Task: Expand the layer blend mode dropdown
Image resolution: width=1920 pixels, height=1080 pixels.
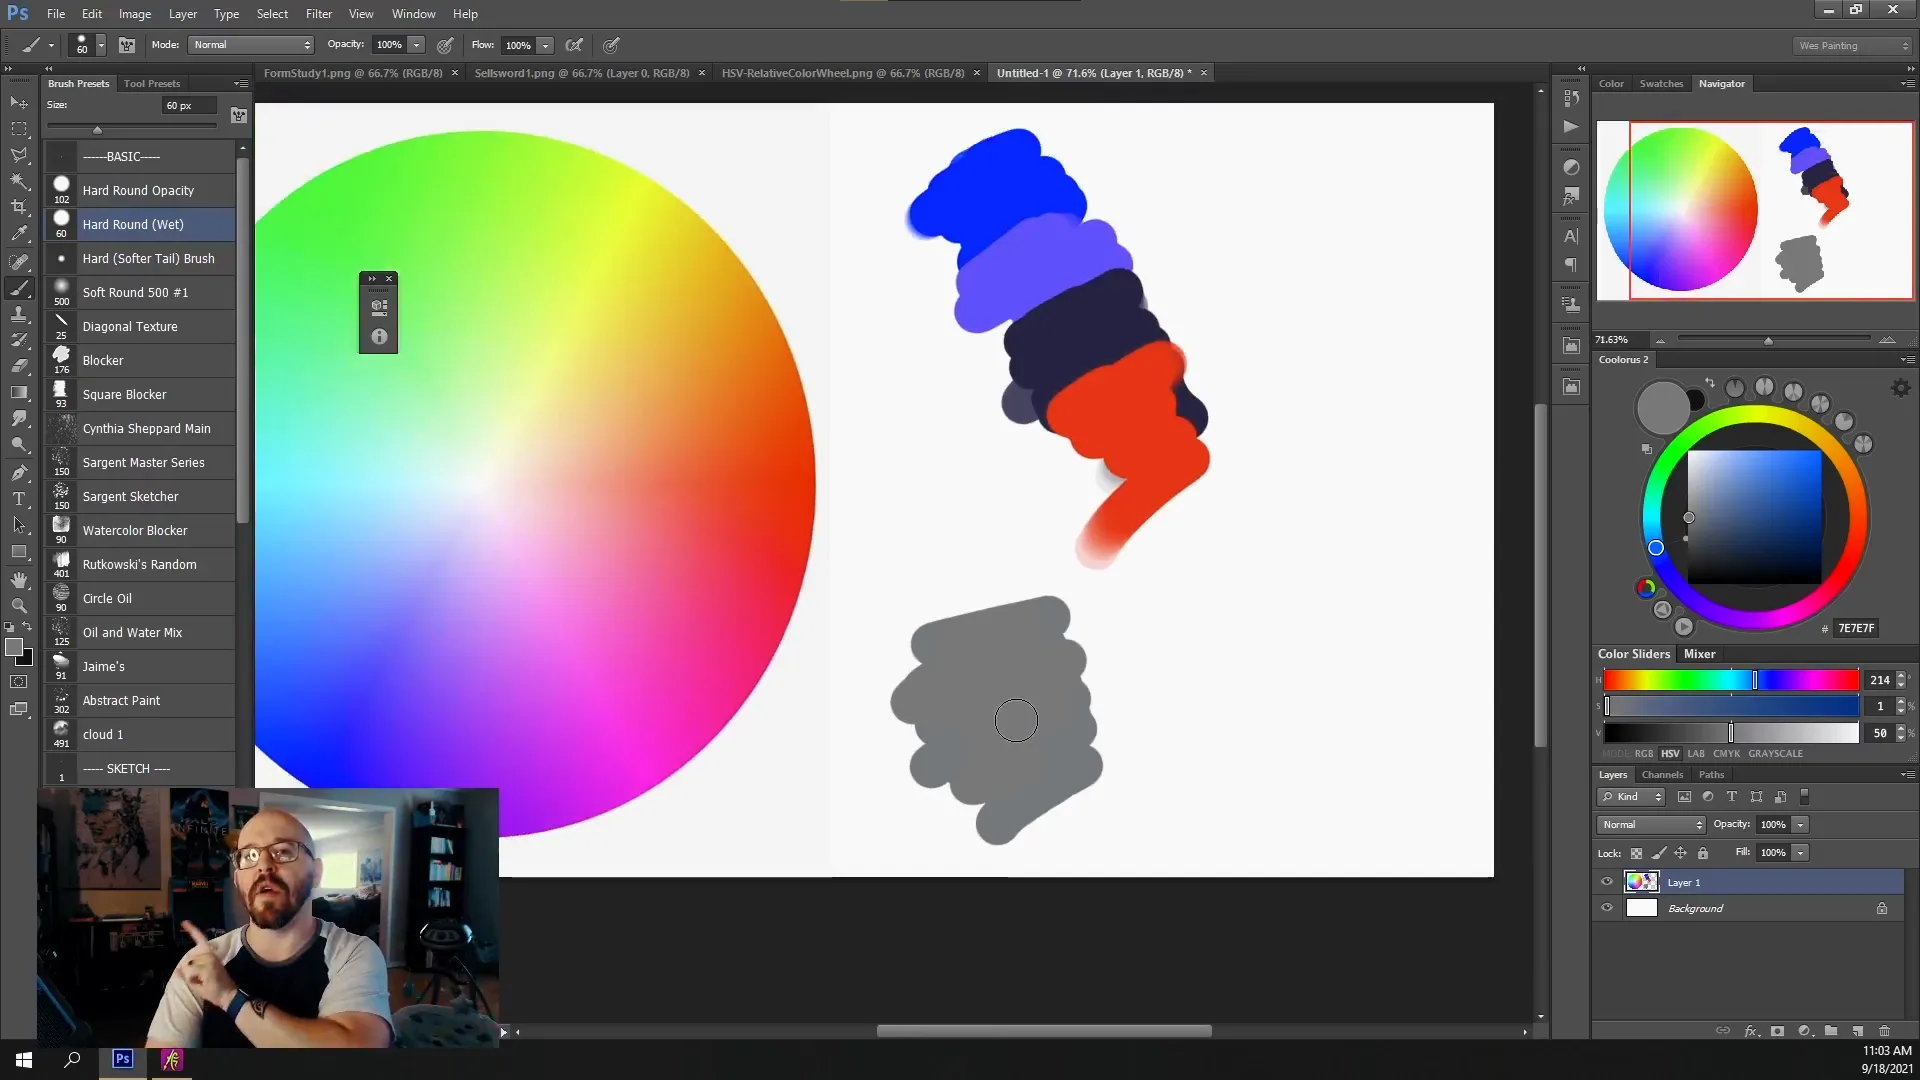Action: (x=1650, y=825)
